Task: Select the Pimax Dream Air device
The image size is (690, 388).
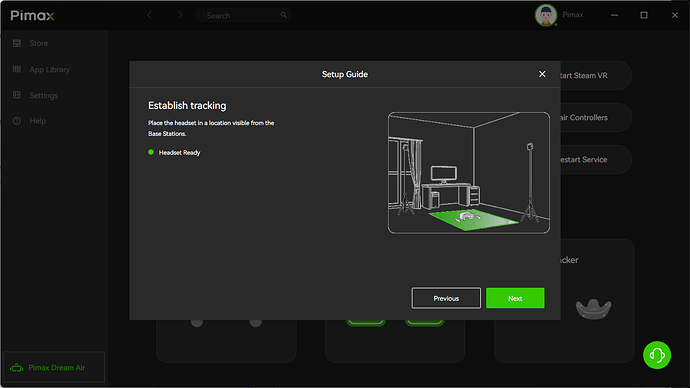Action: [x=54, y=367]
